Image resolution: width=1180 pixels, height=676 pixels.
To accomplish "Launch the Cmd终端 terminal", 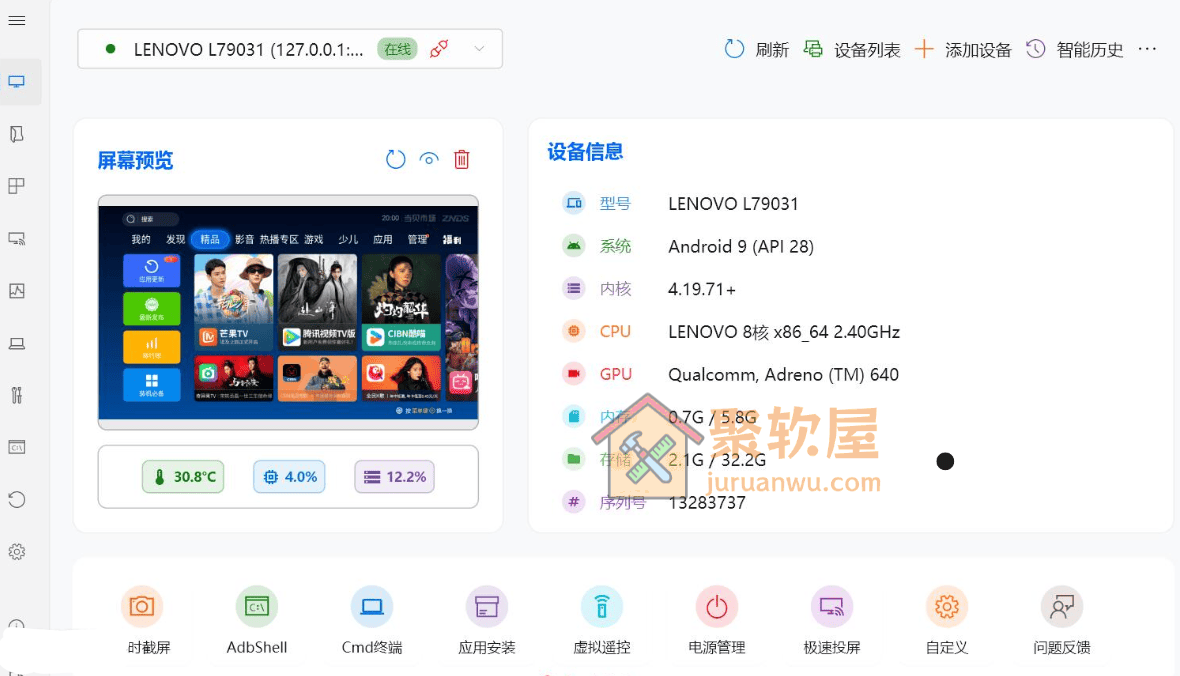I will (371, 621).
